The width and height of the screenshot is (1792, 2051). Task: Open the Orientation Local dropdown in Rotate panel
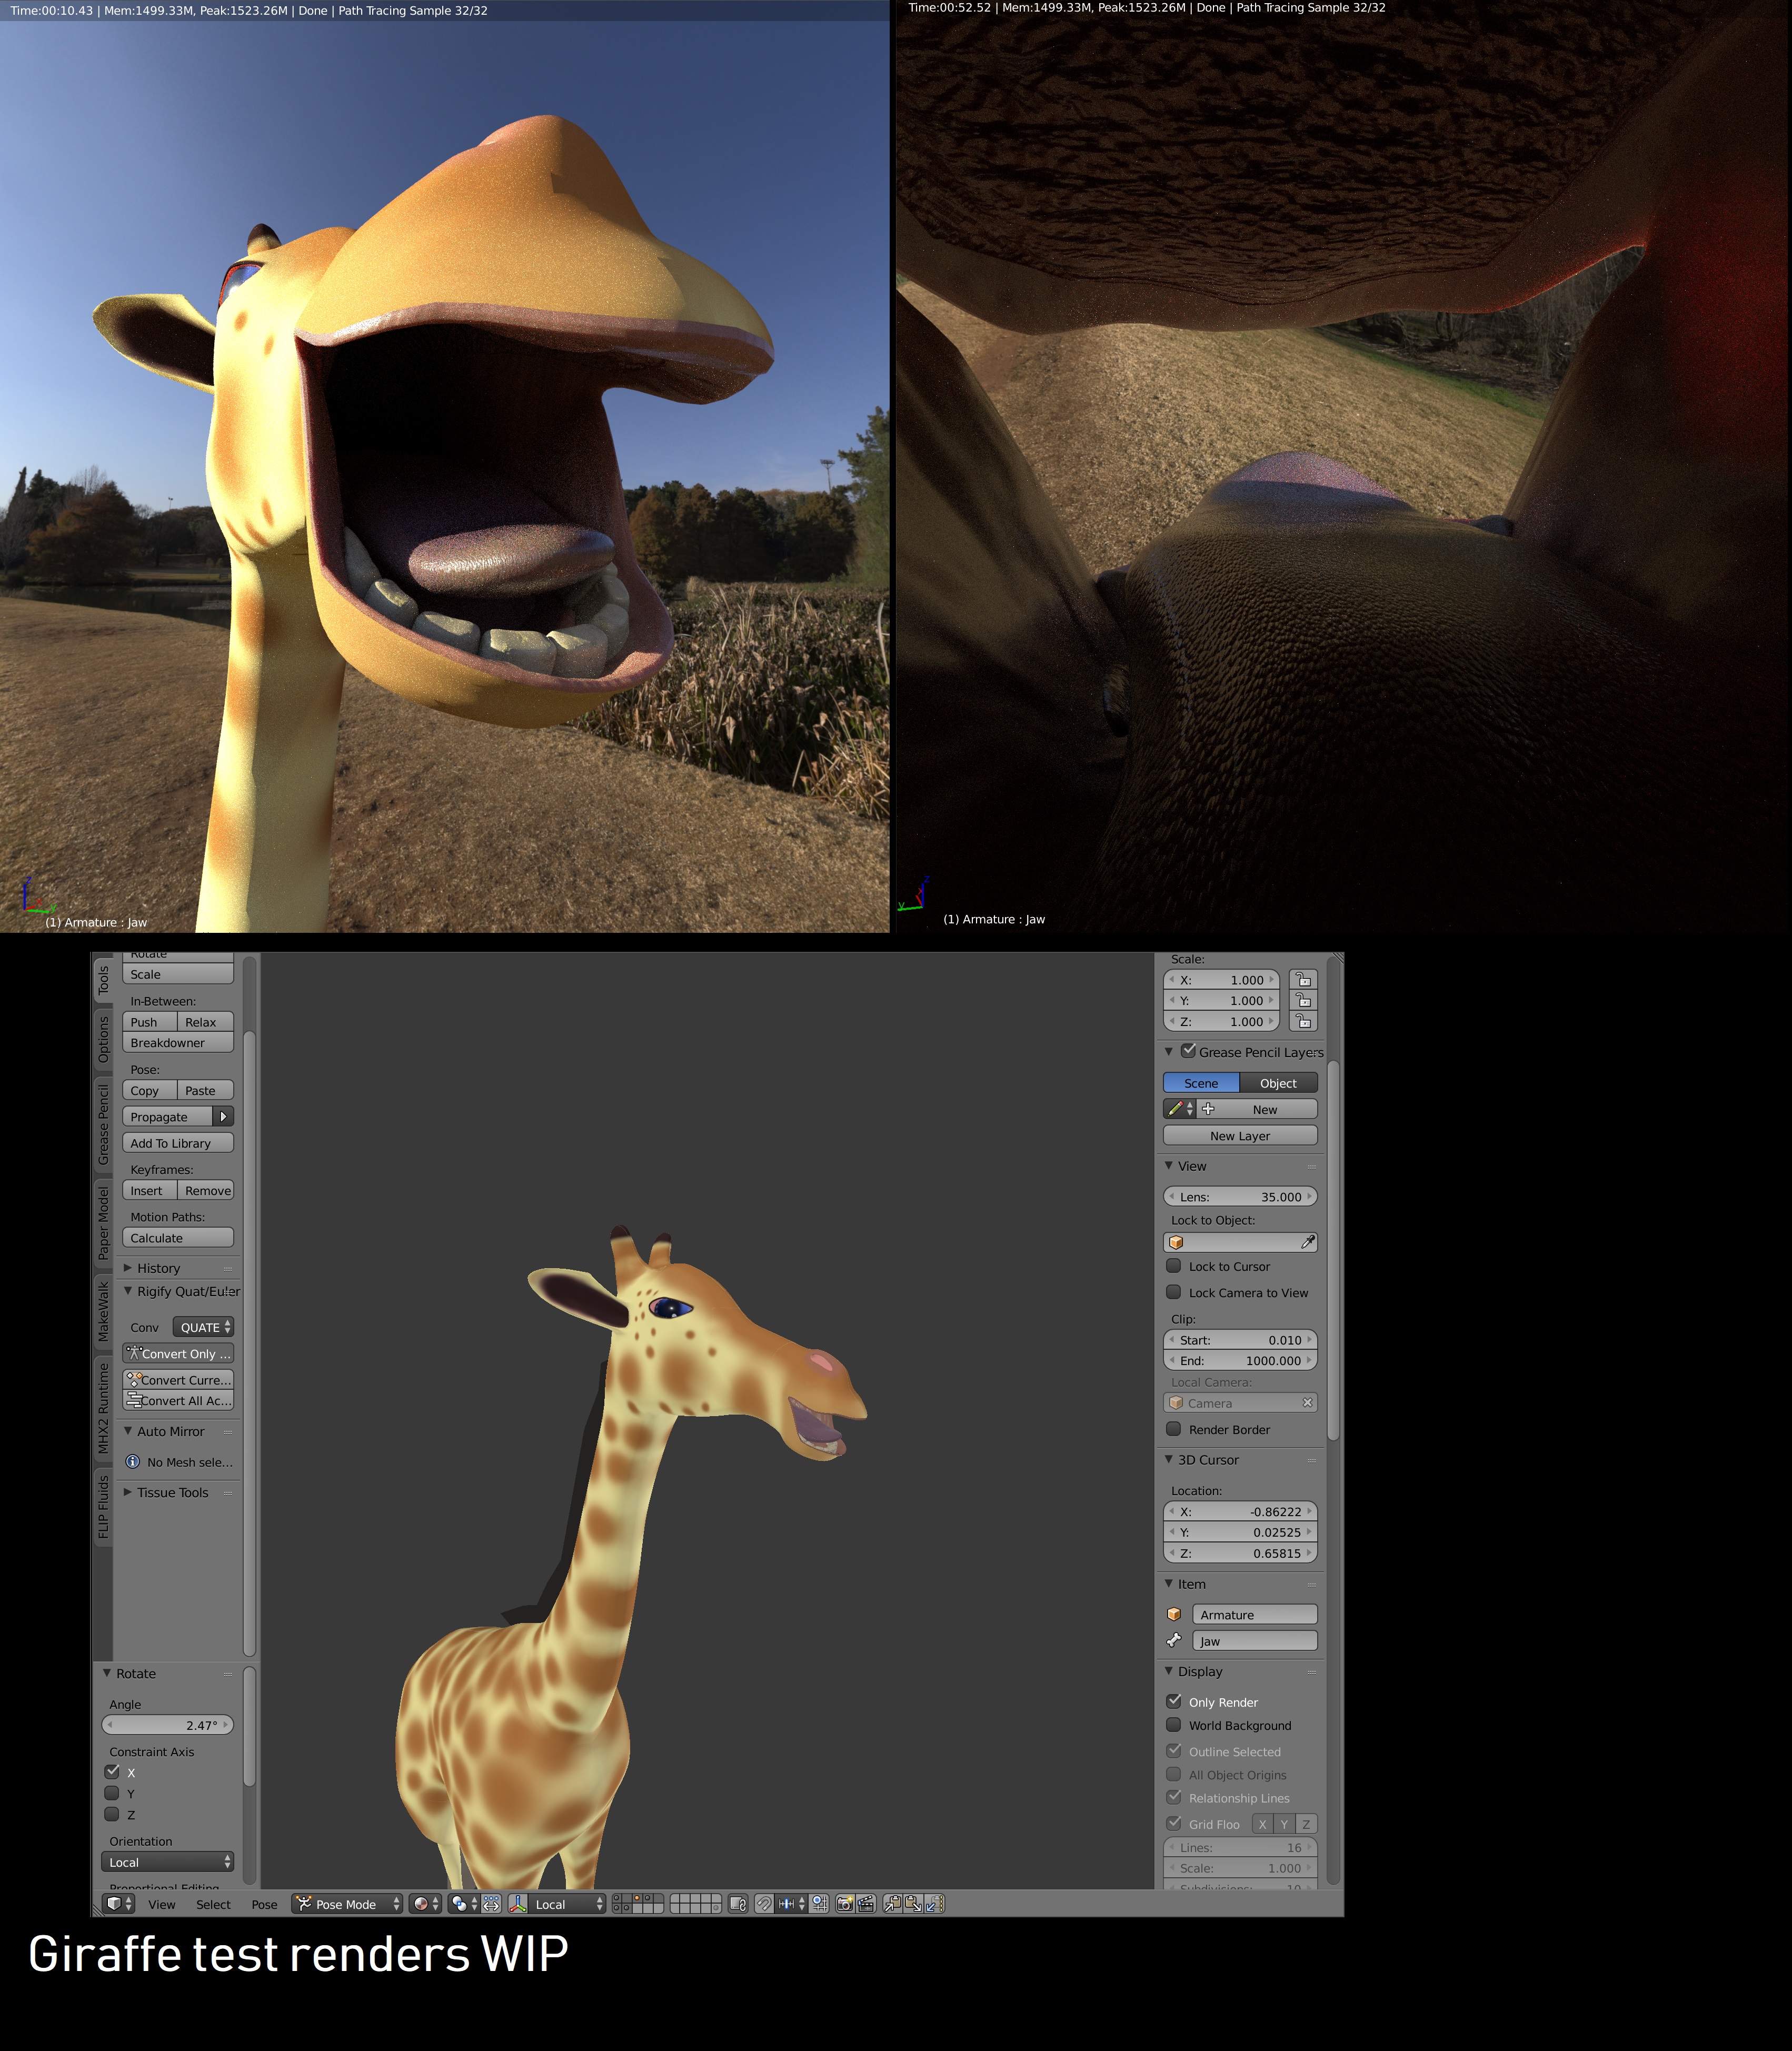tap(167, 1862)
